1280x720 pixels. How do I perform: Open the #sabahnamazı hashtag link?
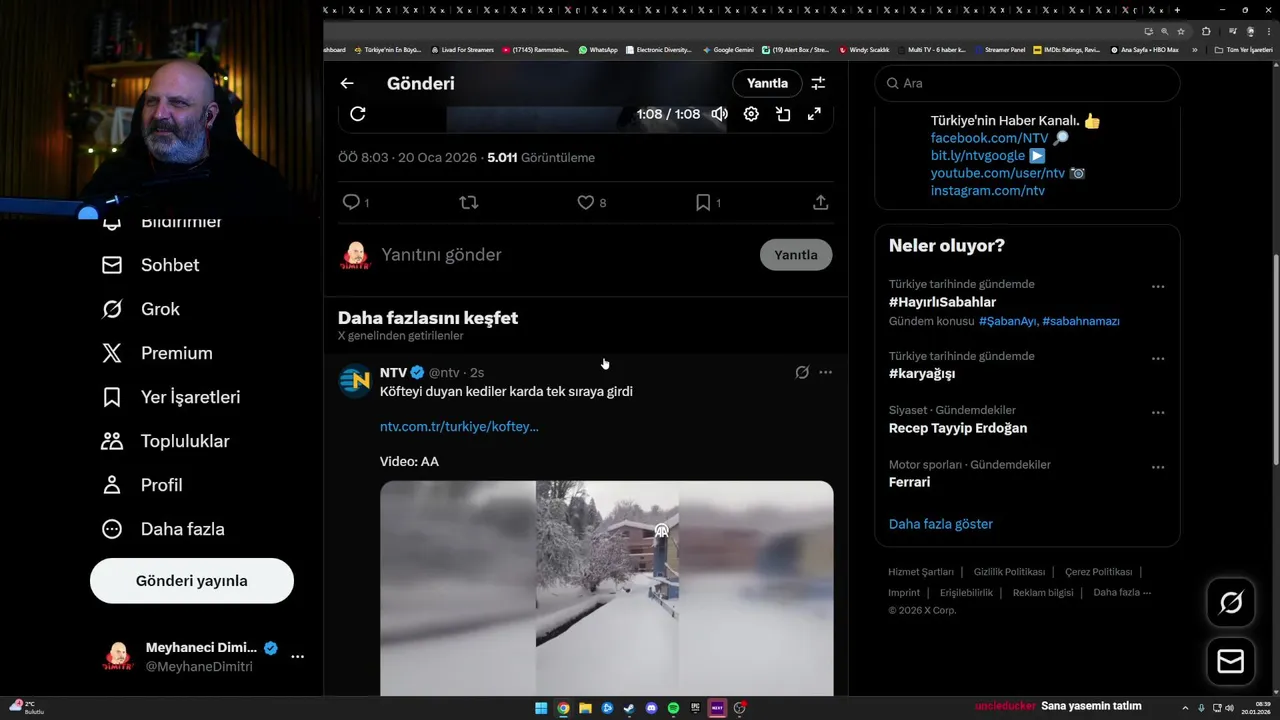(1081, 321)
